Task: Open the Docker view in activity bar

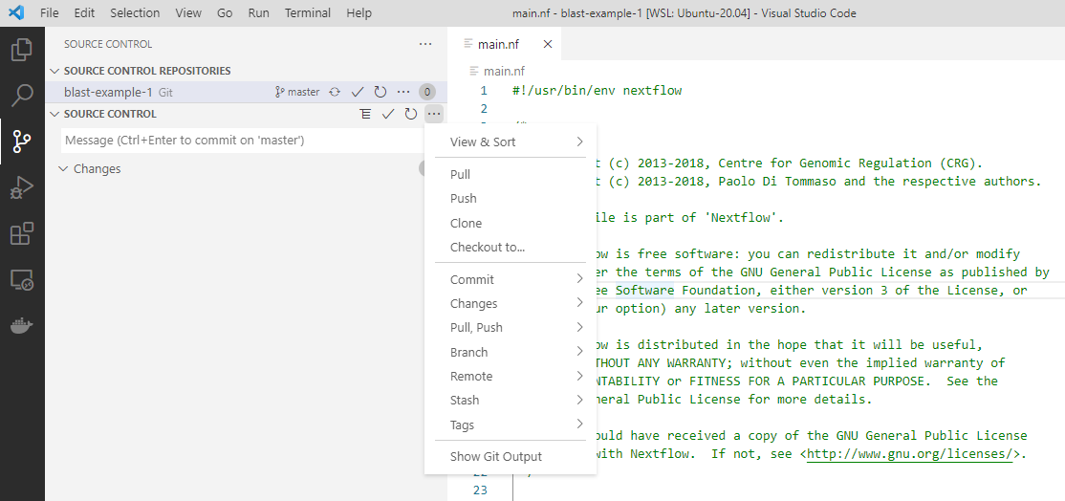Action: pos(21,327)
